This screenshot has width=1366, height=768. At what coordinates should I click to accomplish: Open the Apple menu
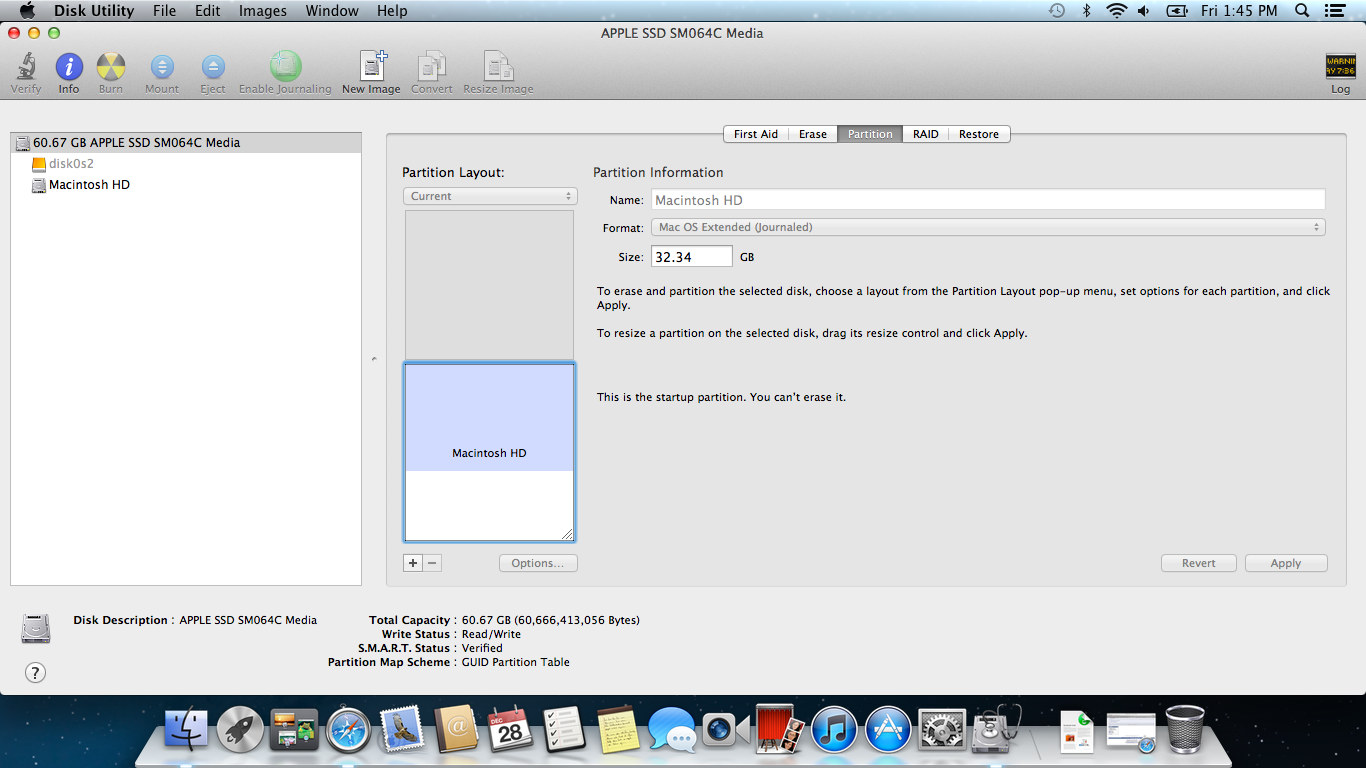point(27,11)
